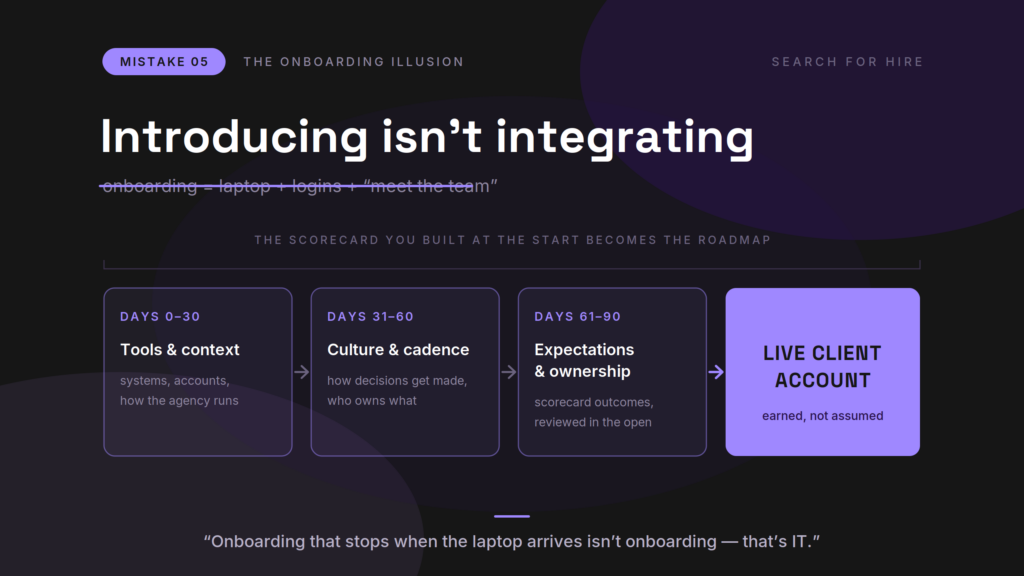Viewport: 1024px width, 576px height.
Task: Click the 'Tools & context' card title
Action: click(180, 349)
